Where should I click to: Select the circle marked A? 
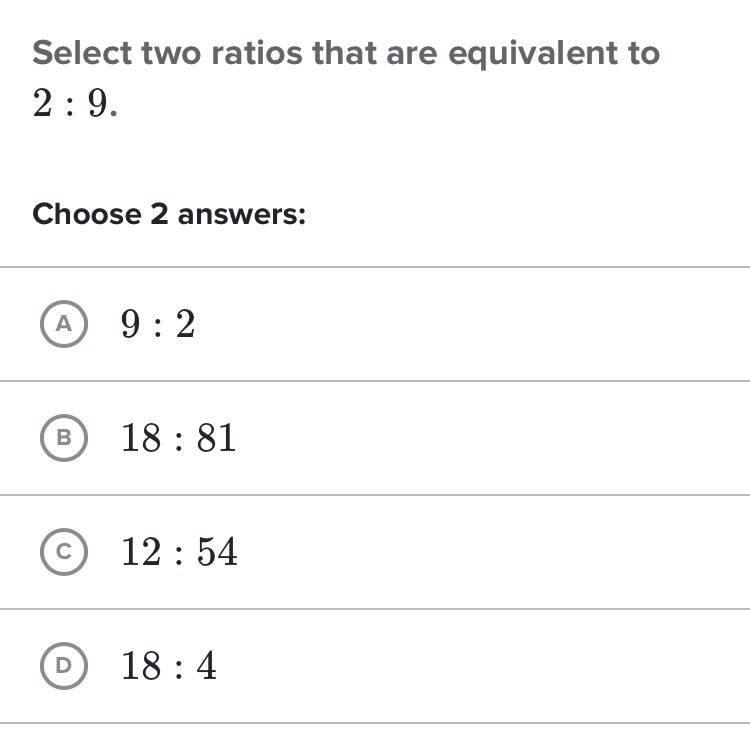(x=64, y=324)
